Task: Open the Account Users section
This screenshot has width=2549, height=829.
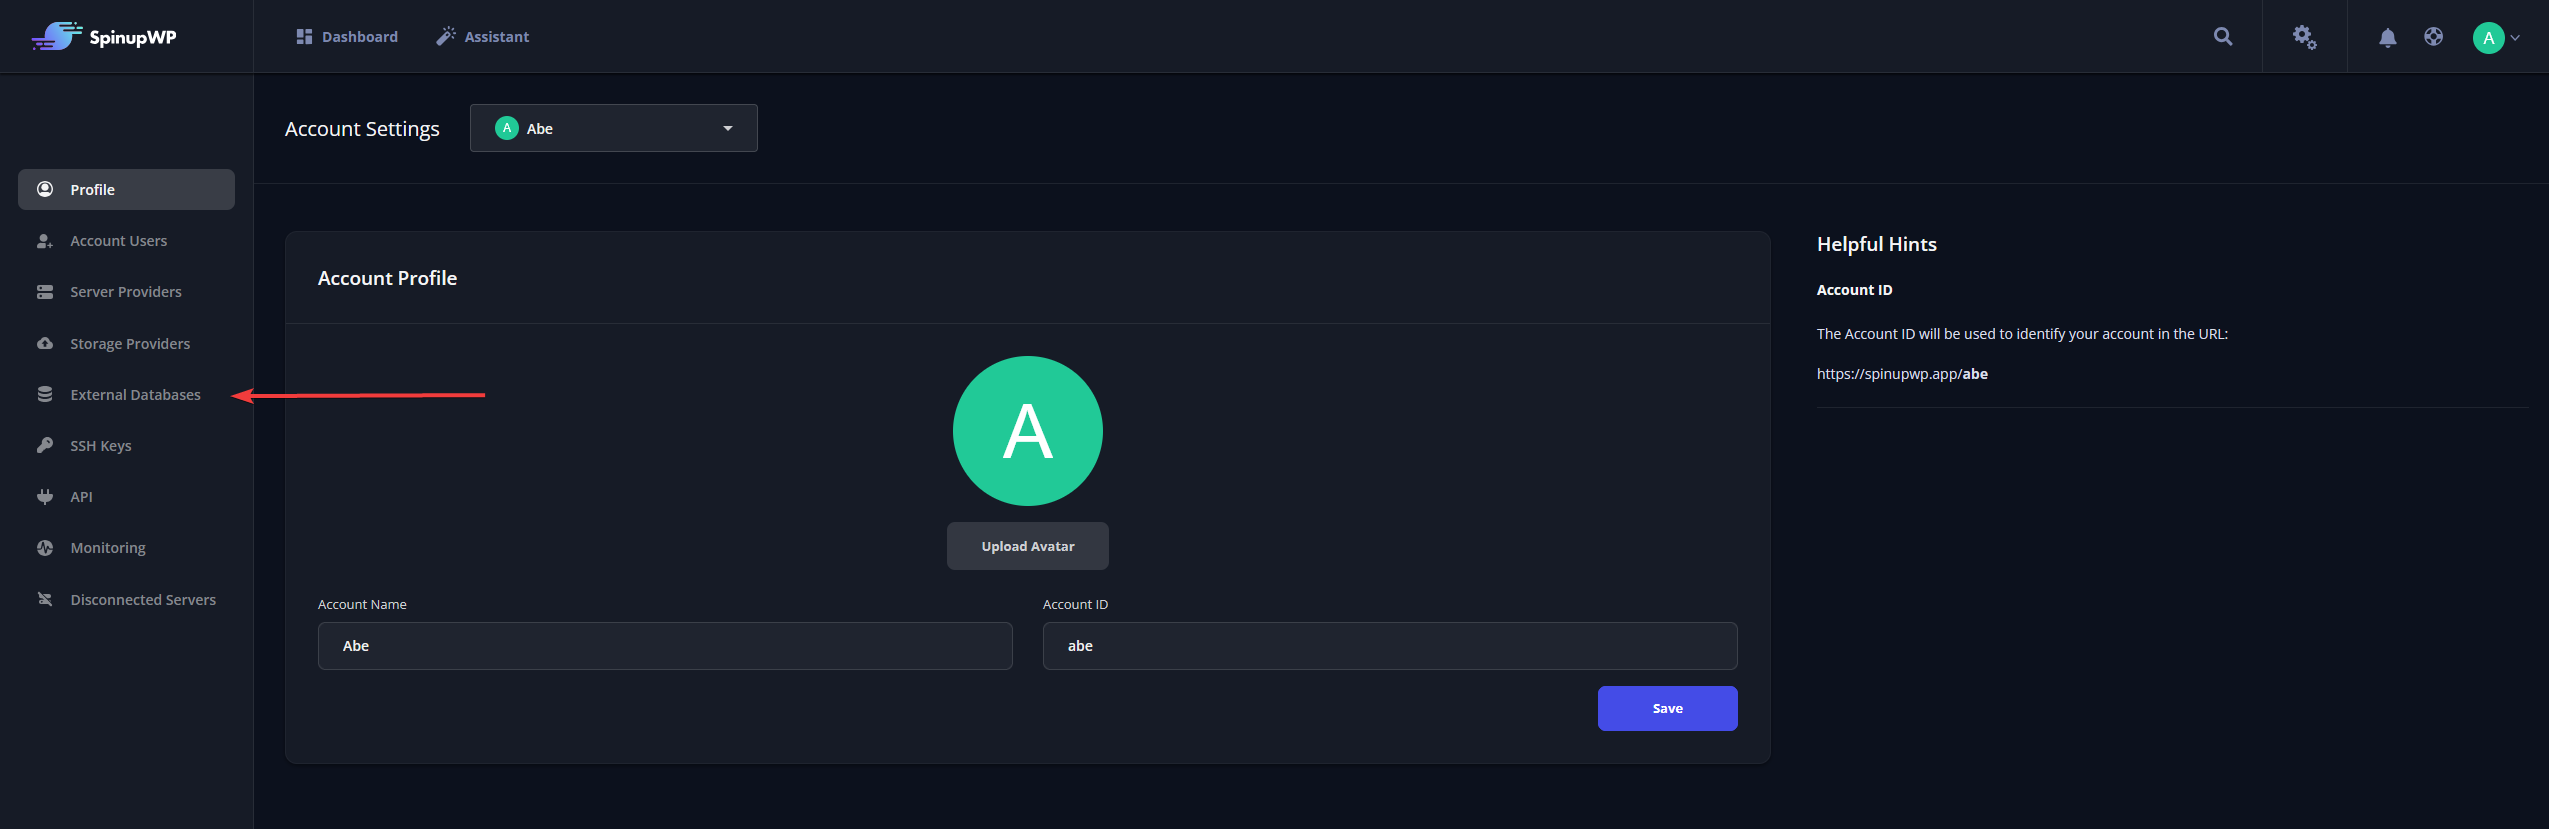Action: click(x=118, y=241)
